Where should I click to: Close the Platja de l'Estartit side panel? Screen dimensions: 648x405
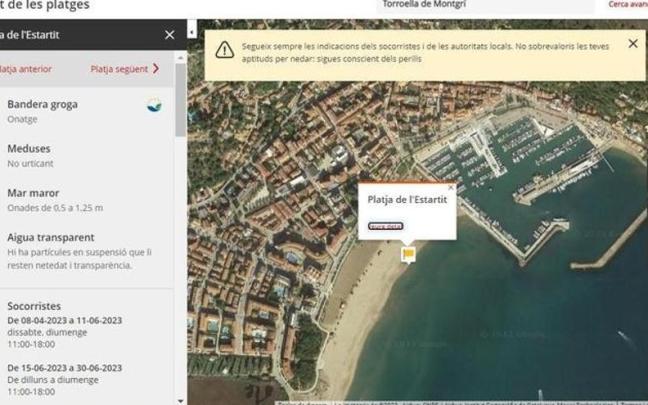(x=169, y=35)
